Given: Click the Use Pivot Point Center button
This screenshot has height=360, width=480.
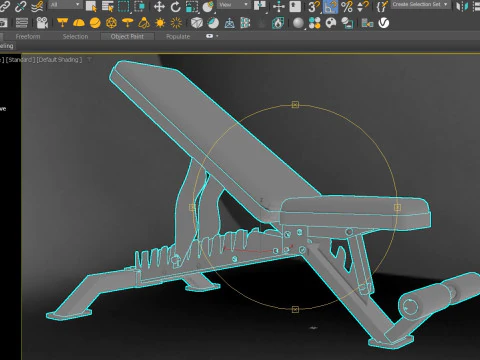Looking at the screenshot, I should tap(260, 6).
